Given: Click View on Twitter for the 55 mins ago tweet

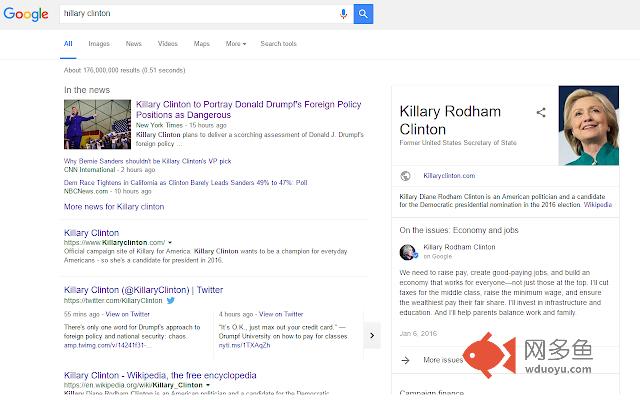Looking at the screenshot, I should coord(128,314).
